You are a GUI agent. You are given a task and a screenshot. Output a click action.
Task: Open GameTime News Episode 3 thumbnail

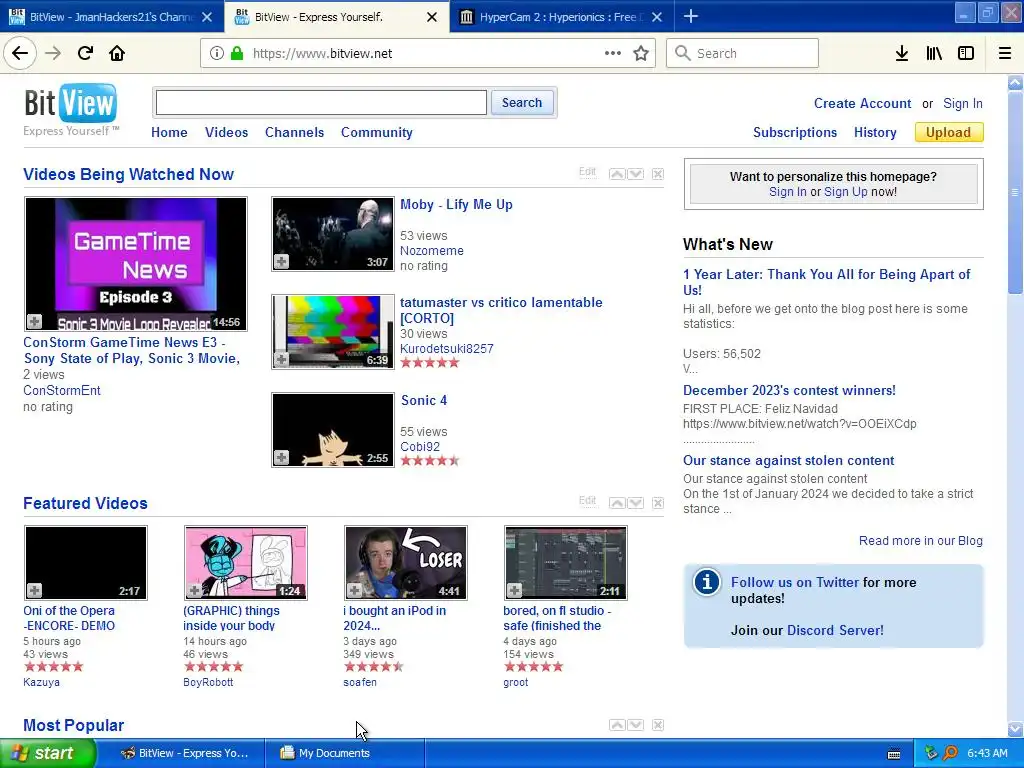136,264
